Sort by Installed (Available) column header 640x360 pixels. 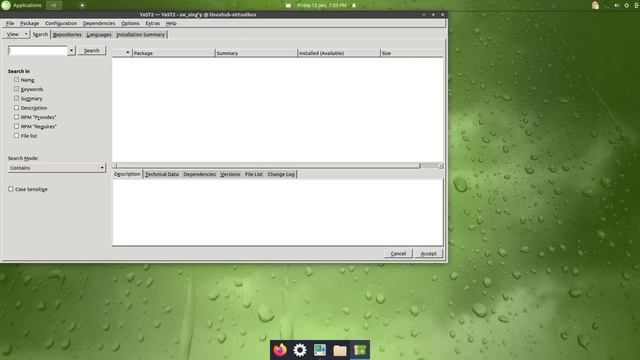point(339,53)
